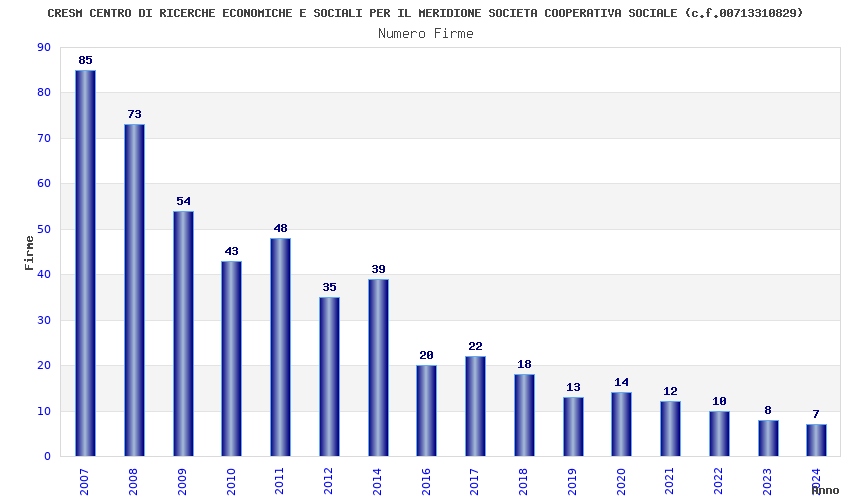
Task: Click the 2017 bar valued 22
Action: pos(475,406)
